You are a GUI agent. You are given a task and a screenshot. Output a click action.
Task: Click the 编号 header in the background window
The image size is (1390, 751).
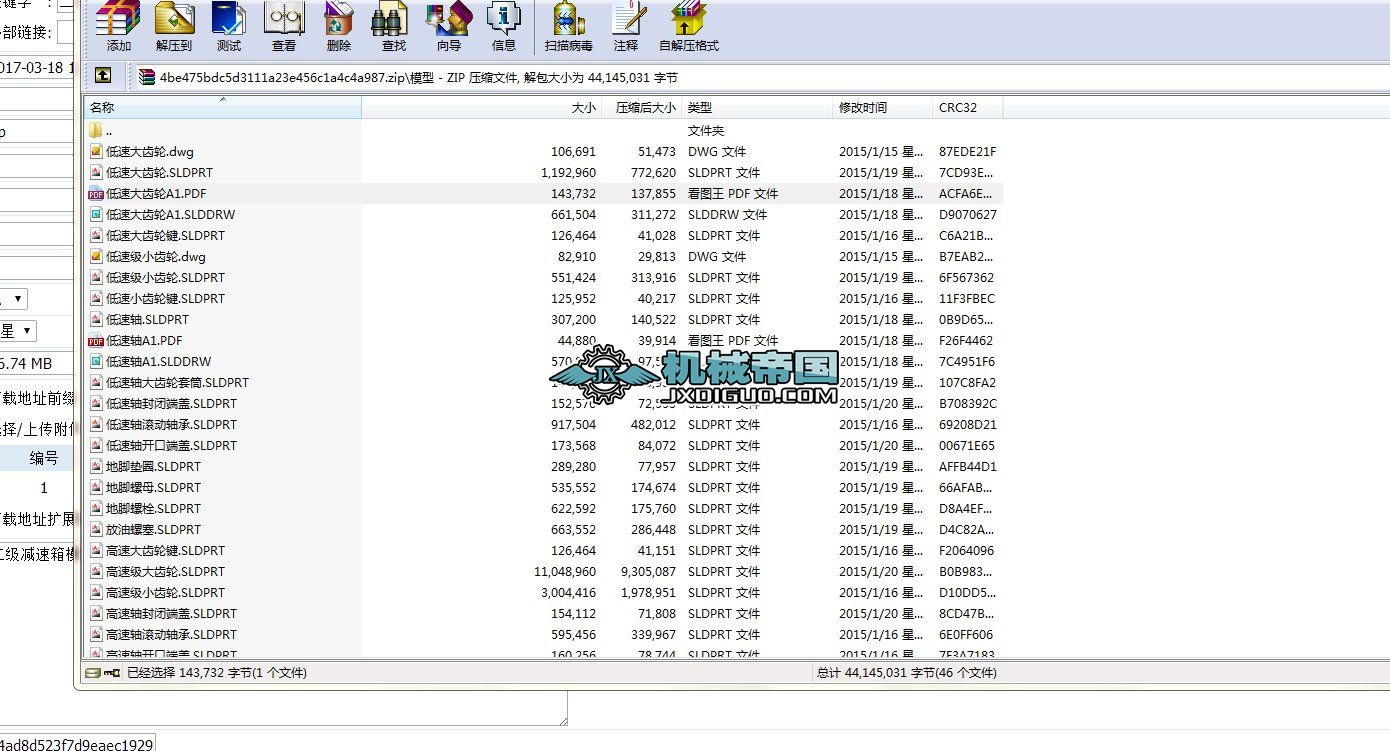pos(44,458)
